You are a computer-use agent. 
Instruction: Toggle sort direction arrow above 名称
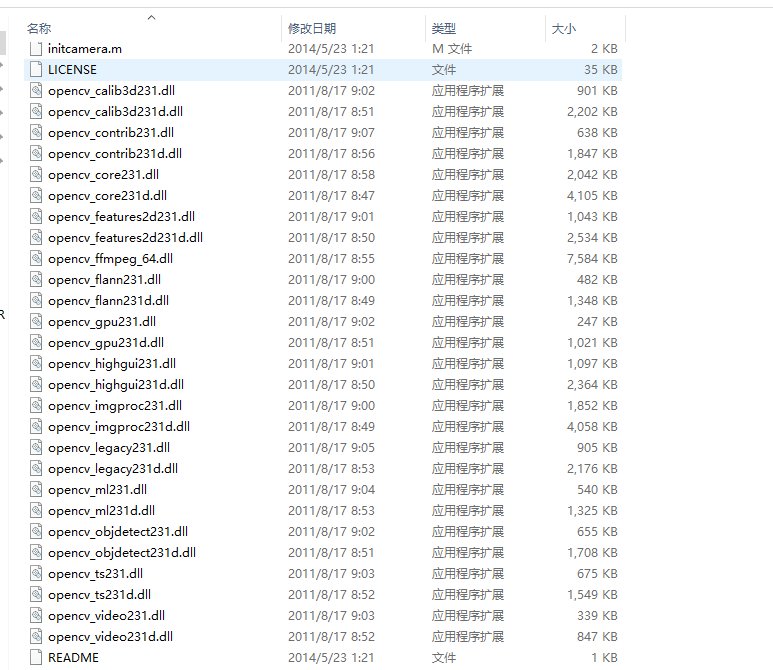tap(151, 18)
